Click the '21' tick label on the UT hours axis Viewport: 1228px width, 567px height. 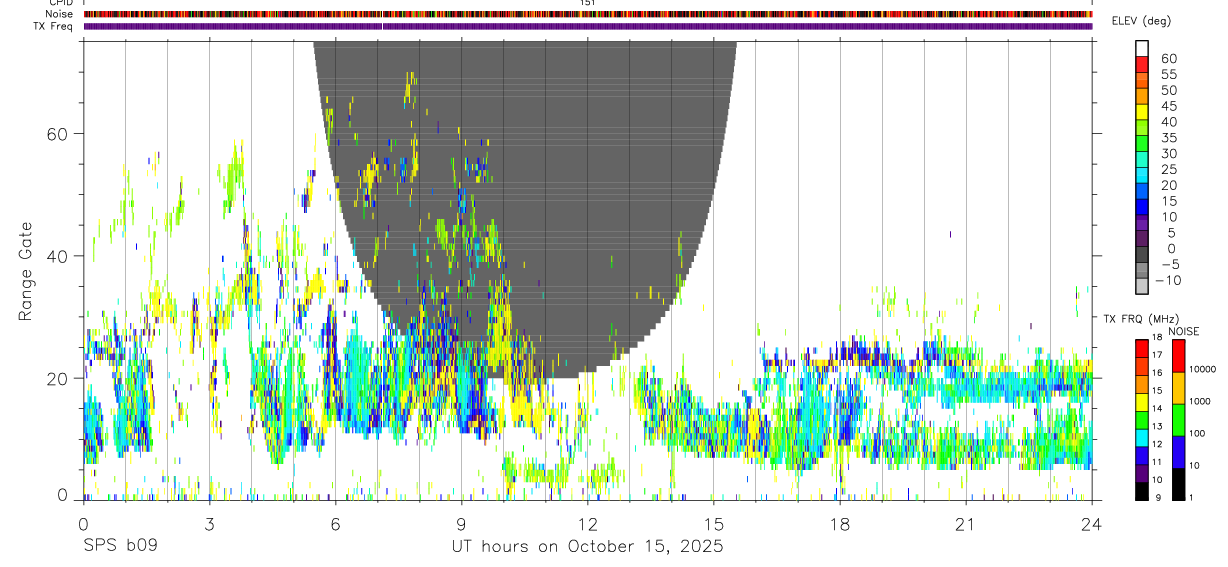pyautogui.click(x=966, y=524)
